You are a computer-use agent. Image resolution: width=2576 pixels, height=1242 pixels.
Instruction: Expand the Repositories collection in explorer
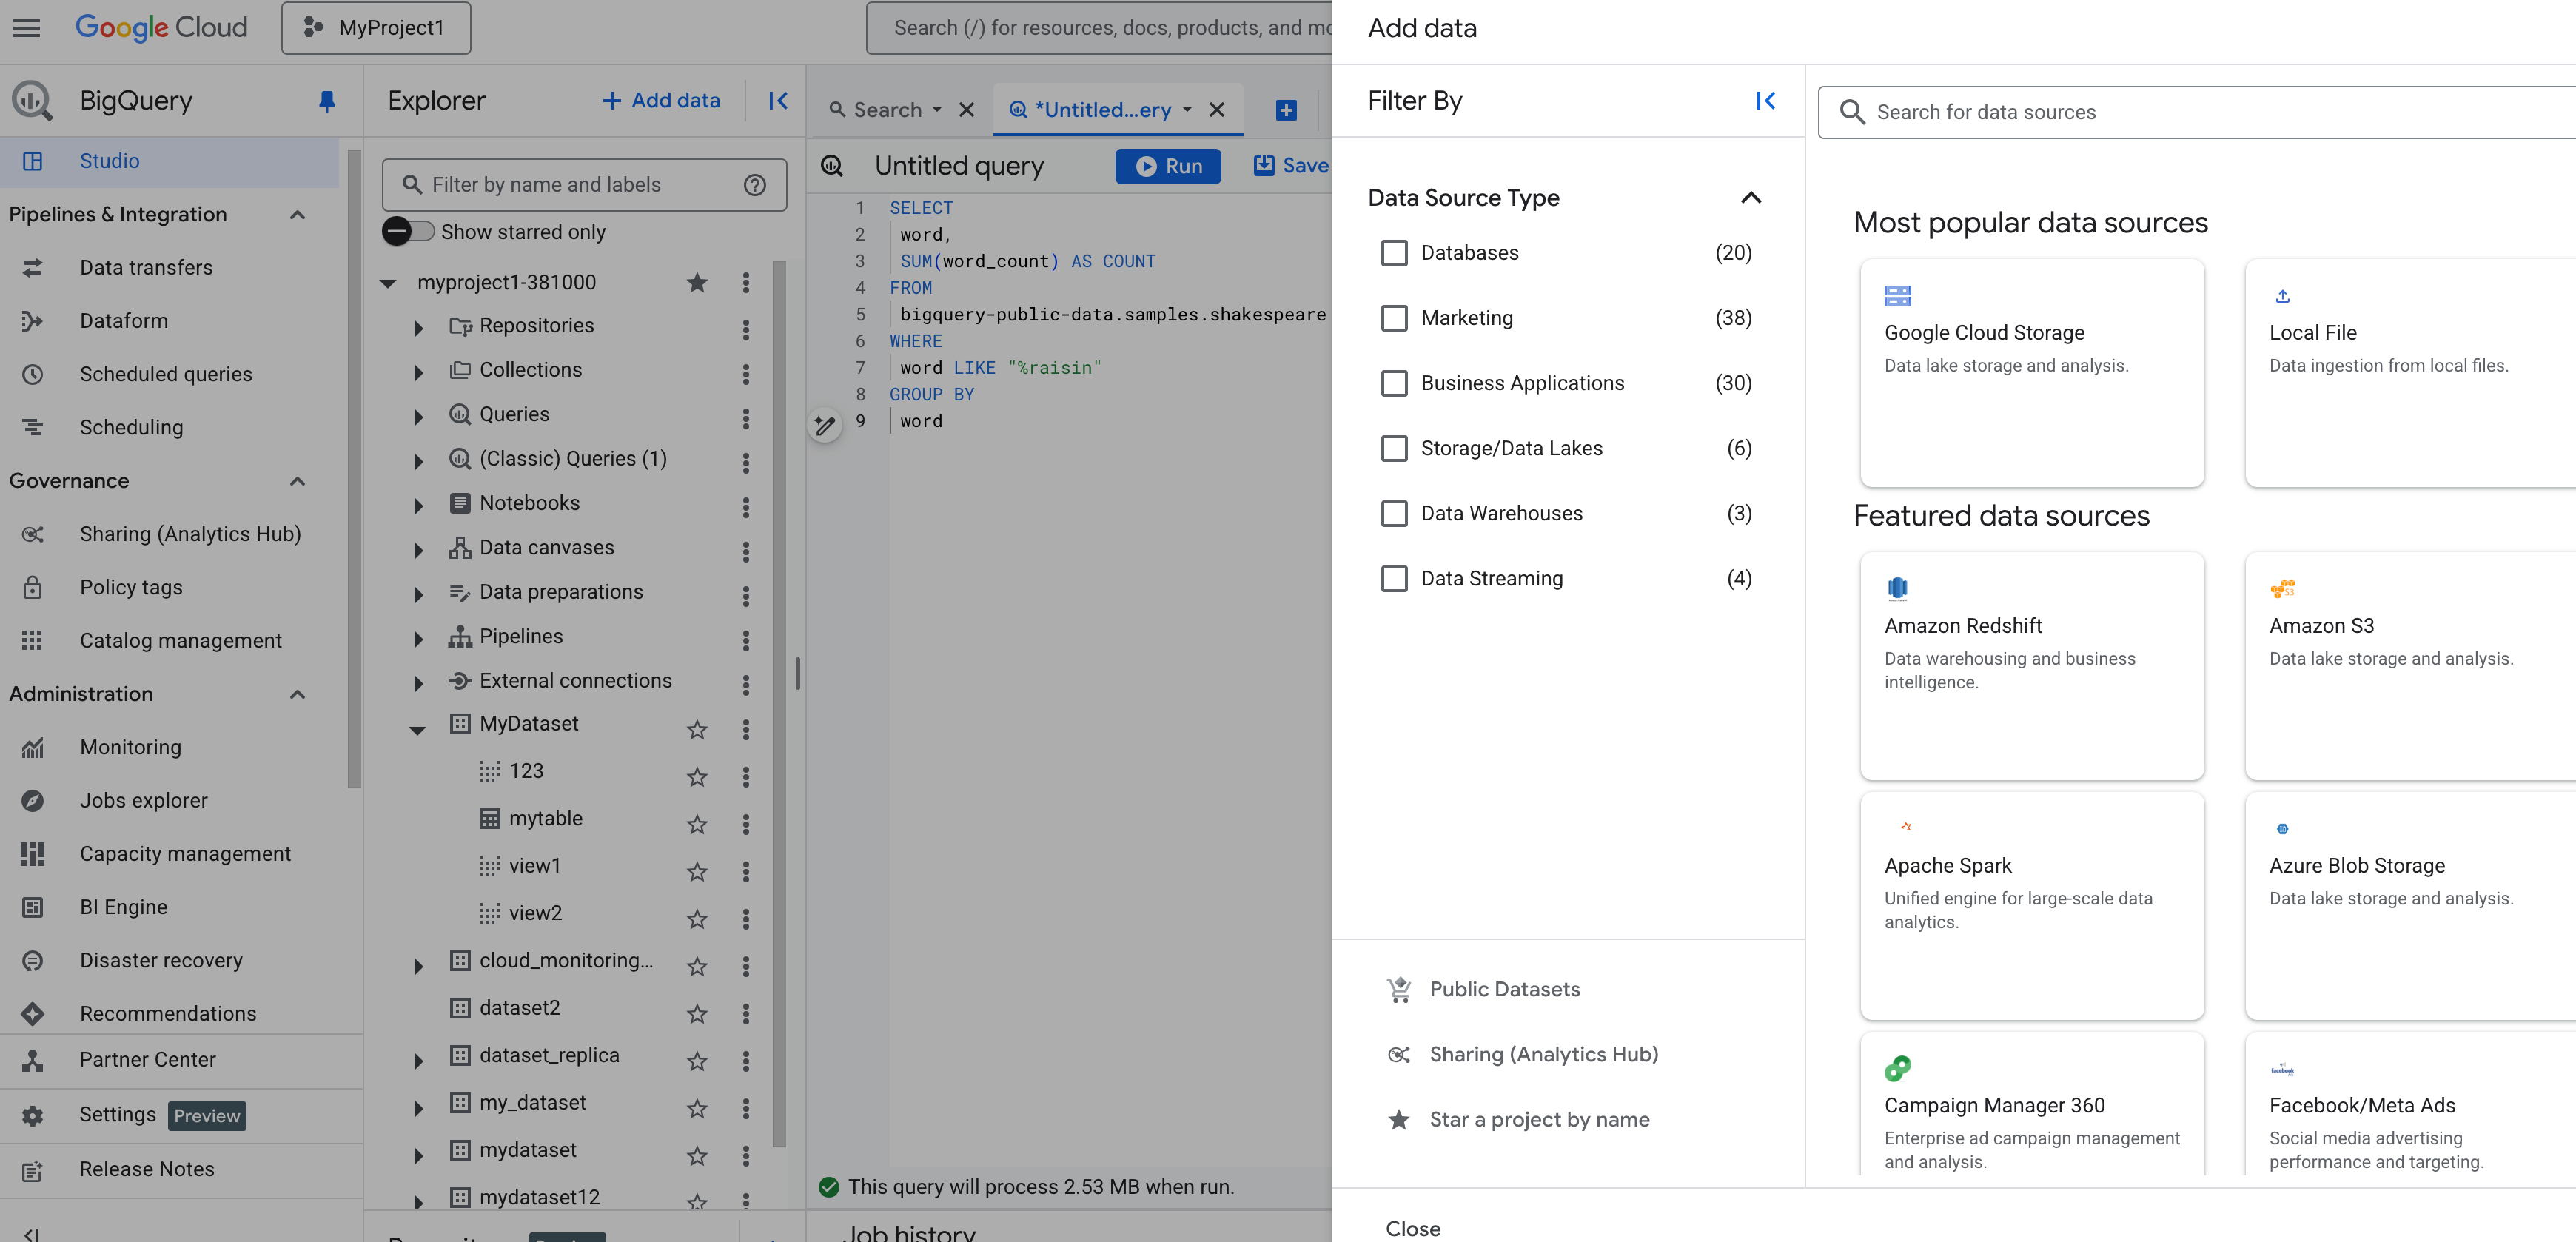417,325
